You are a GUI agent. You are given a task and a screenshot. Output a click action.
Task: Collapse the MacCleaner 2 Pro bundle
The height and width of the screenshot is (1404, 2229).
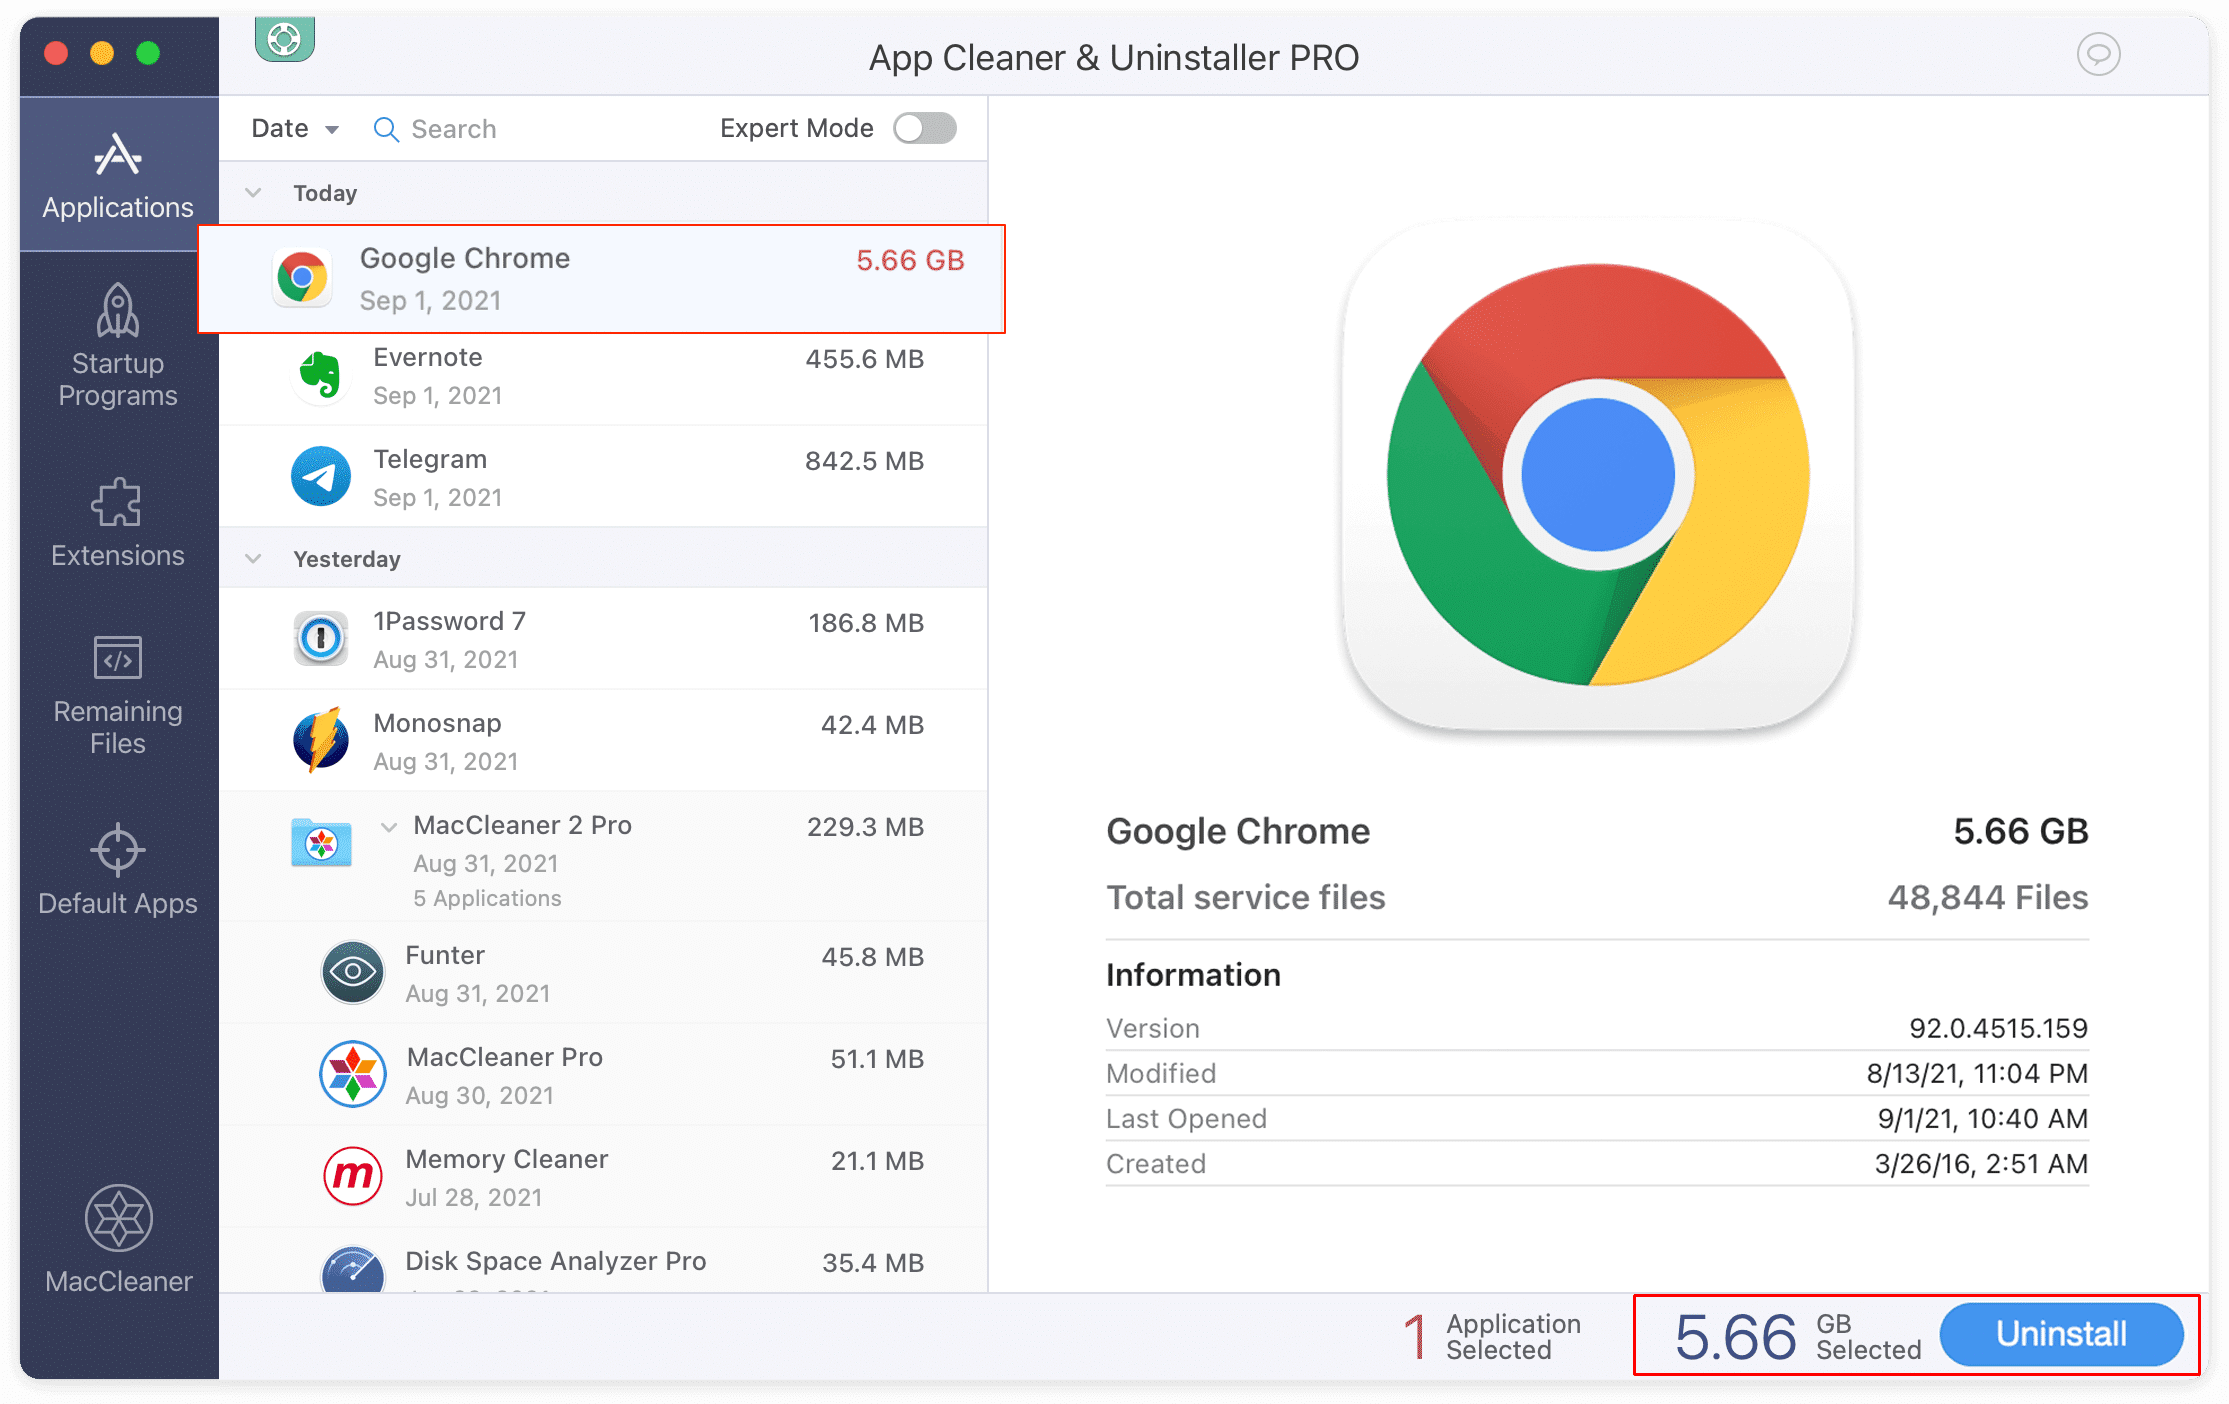389,826
